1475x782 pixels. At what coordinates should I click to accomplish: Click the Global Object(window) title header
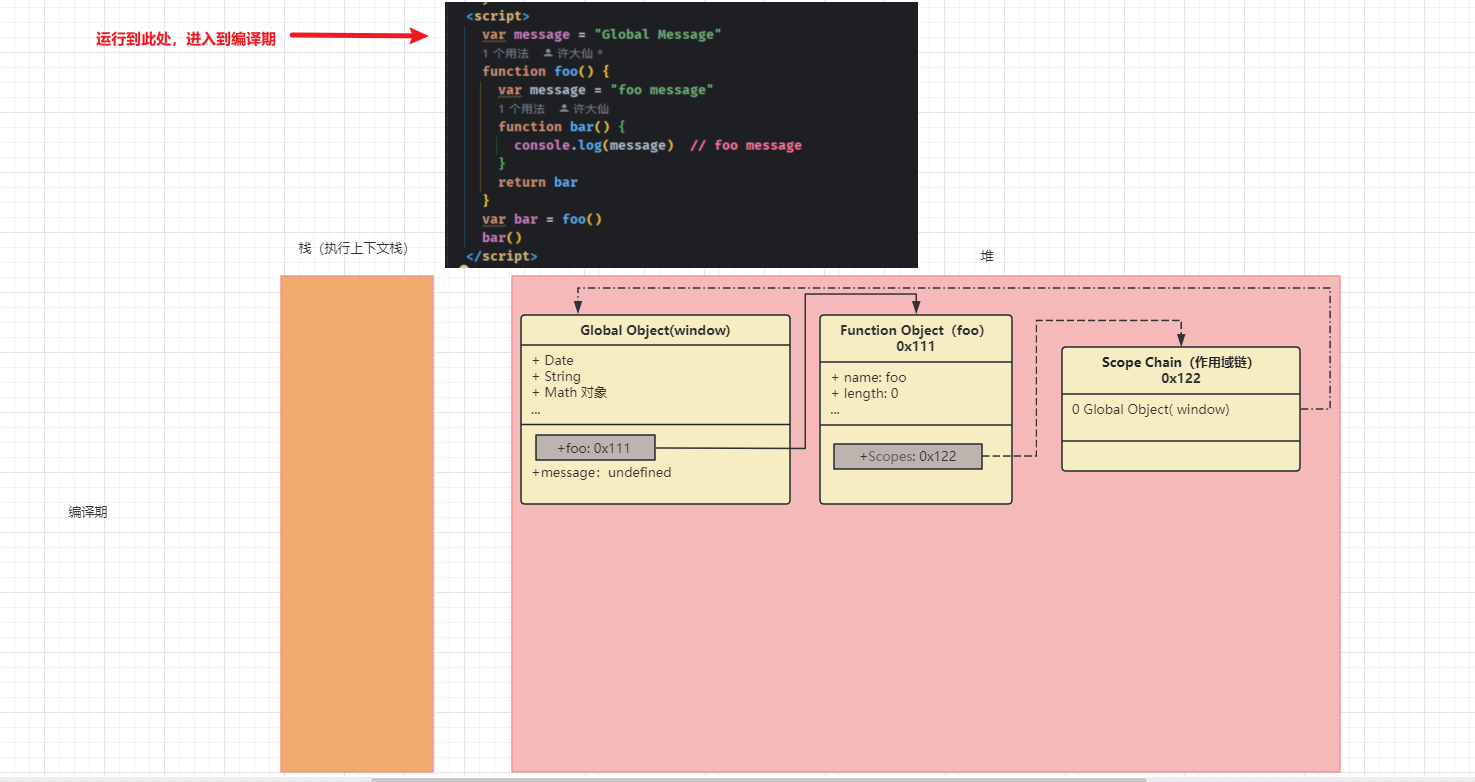tap(655, 330)
